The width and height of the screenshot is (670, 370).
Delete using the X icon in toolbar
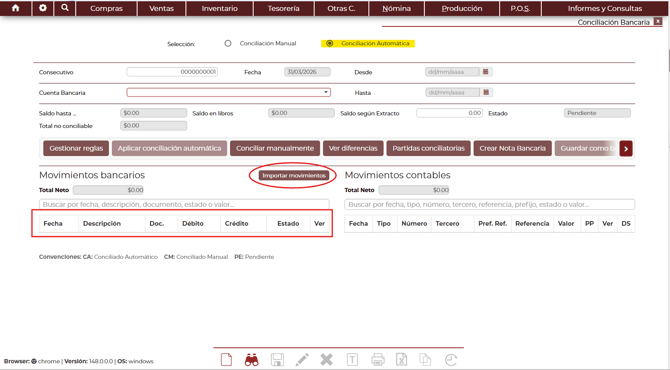326,360
